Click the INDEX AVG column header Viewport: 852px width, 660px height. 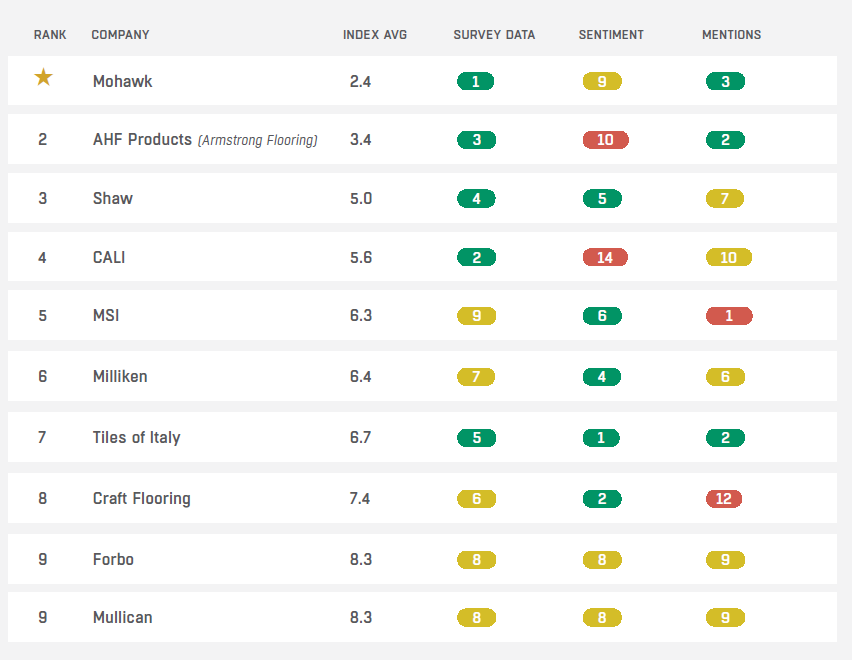pyautogui.click(x=374, y=35)
